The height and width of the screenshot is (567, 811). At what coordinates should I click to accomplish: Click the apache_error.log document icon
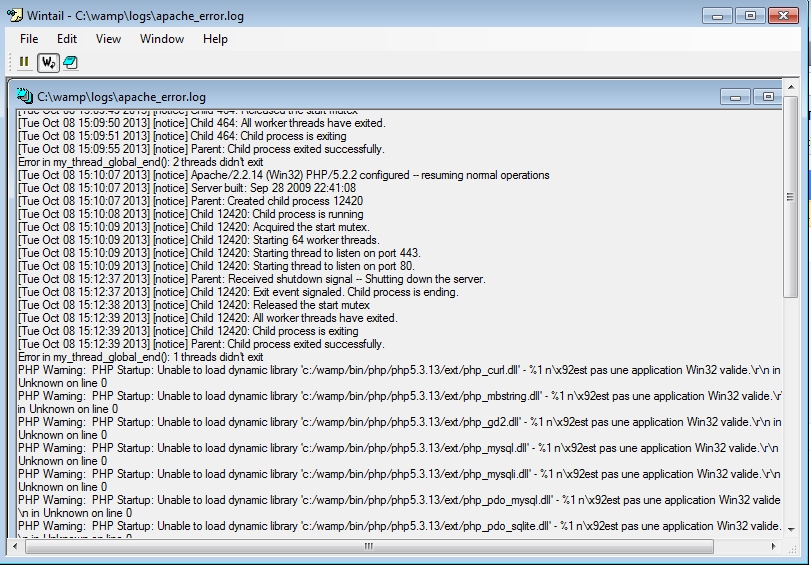pyautogui.click(x=25, y=97)
